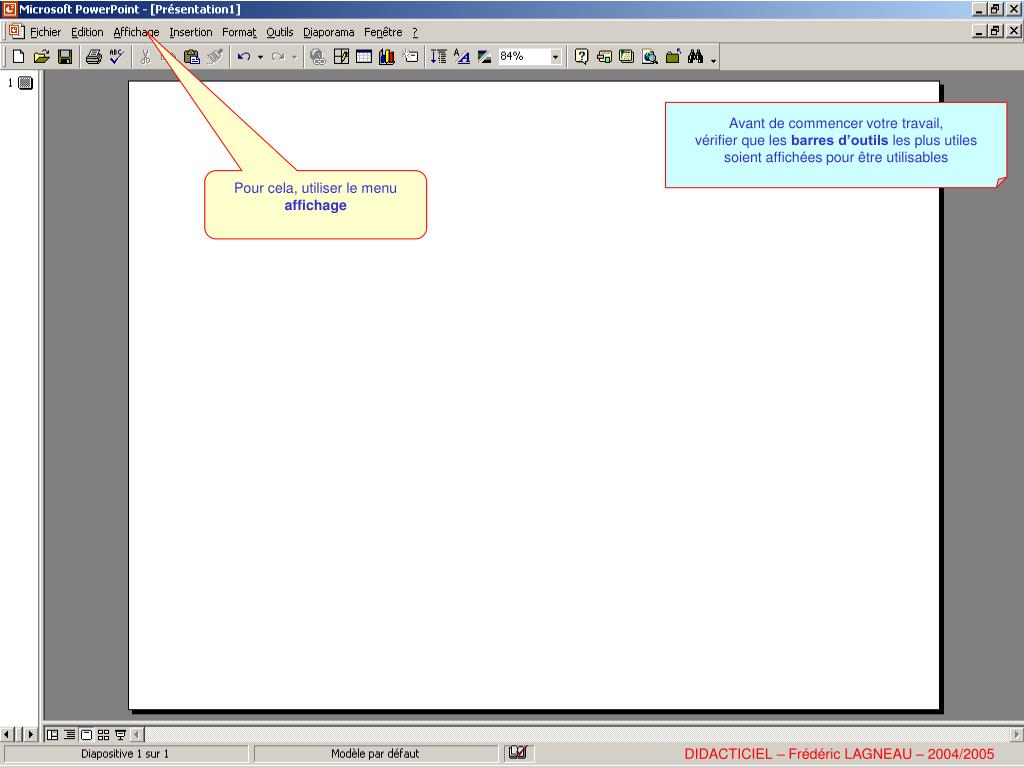1024x768 pixels.
Task: Click the magnifier with globe search icon
Action: tap(650, 57)
